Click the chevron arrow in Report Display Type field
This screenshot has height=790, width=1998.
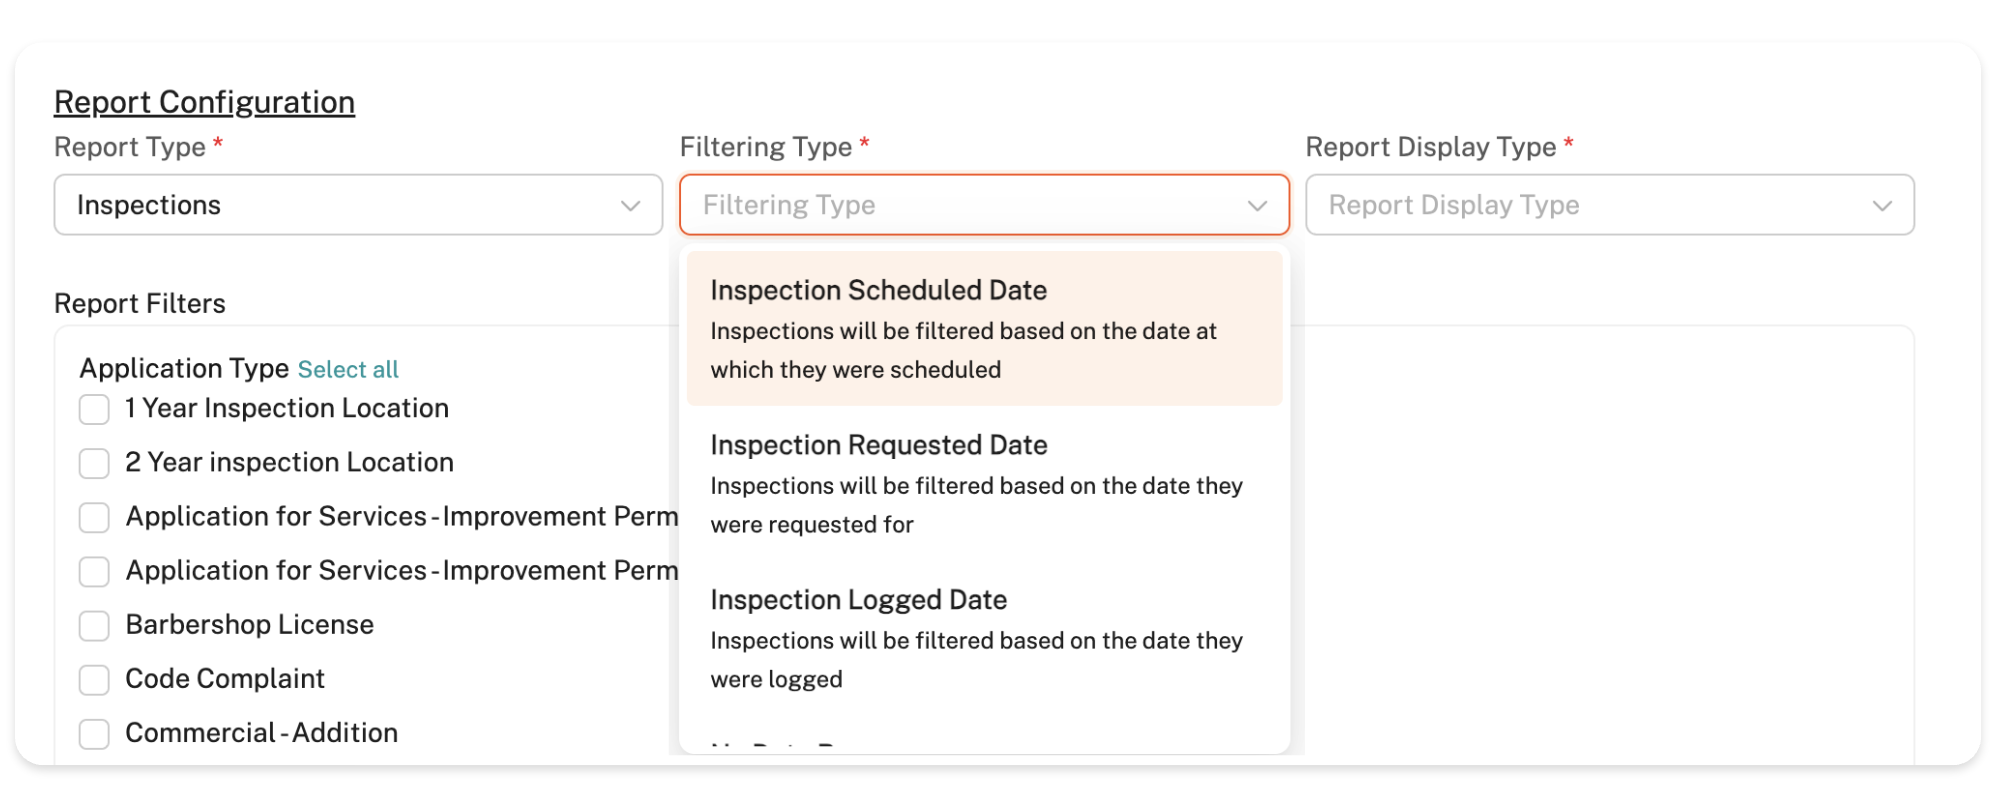[1882, 206]
